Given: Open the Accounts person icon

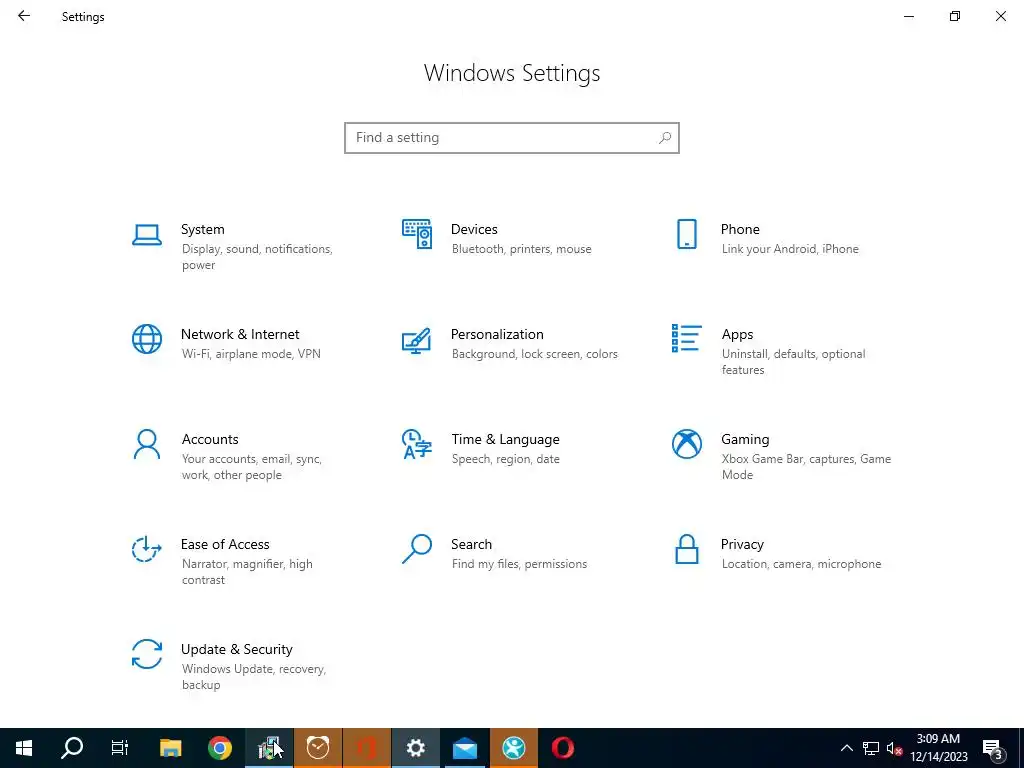Looking at the screenshot, I should [x=147, y=444].
